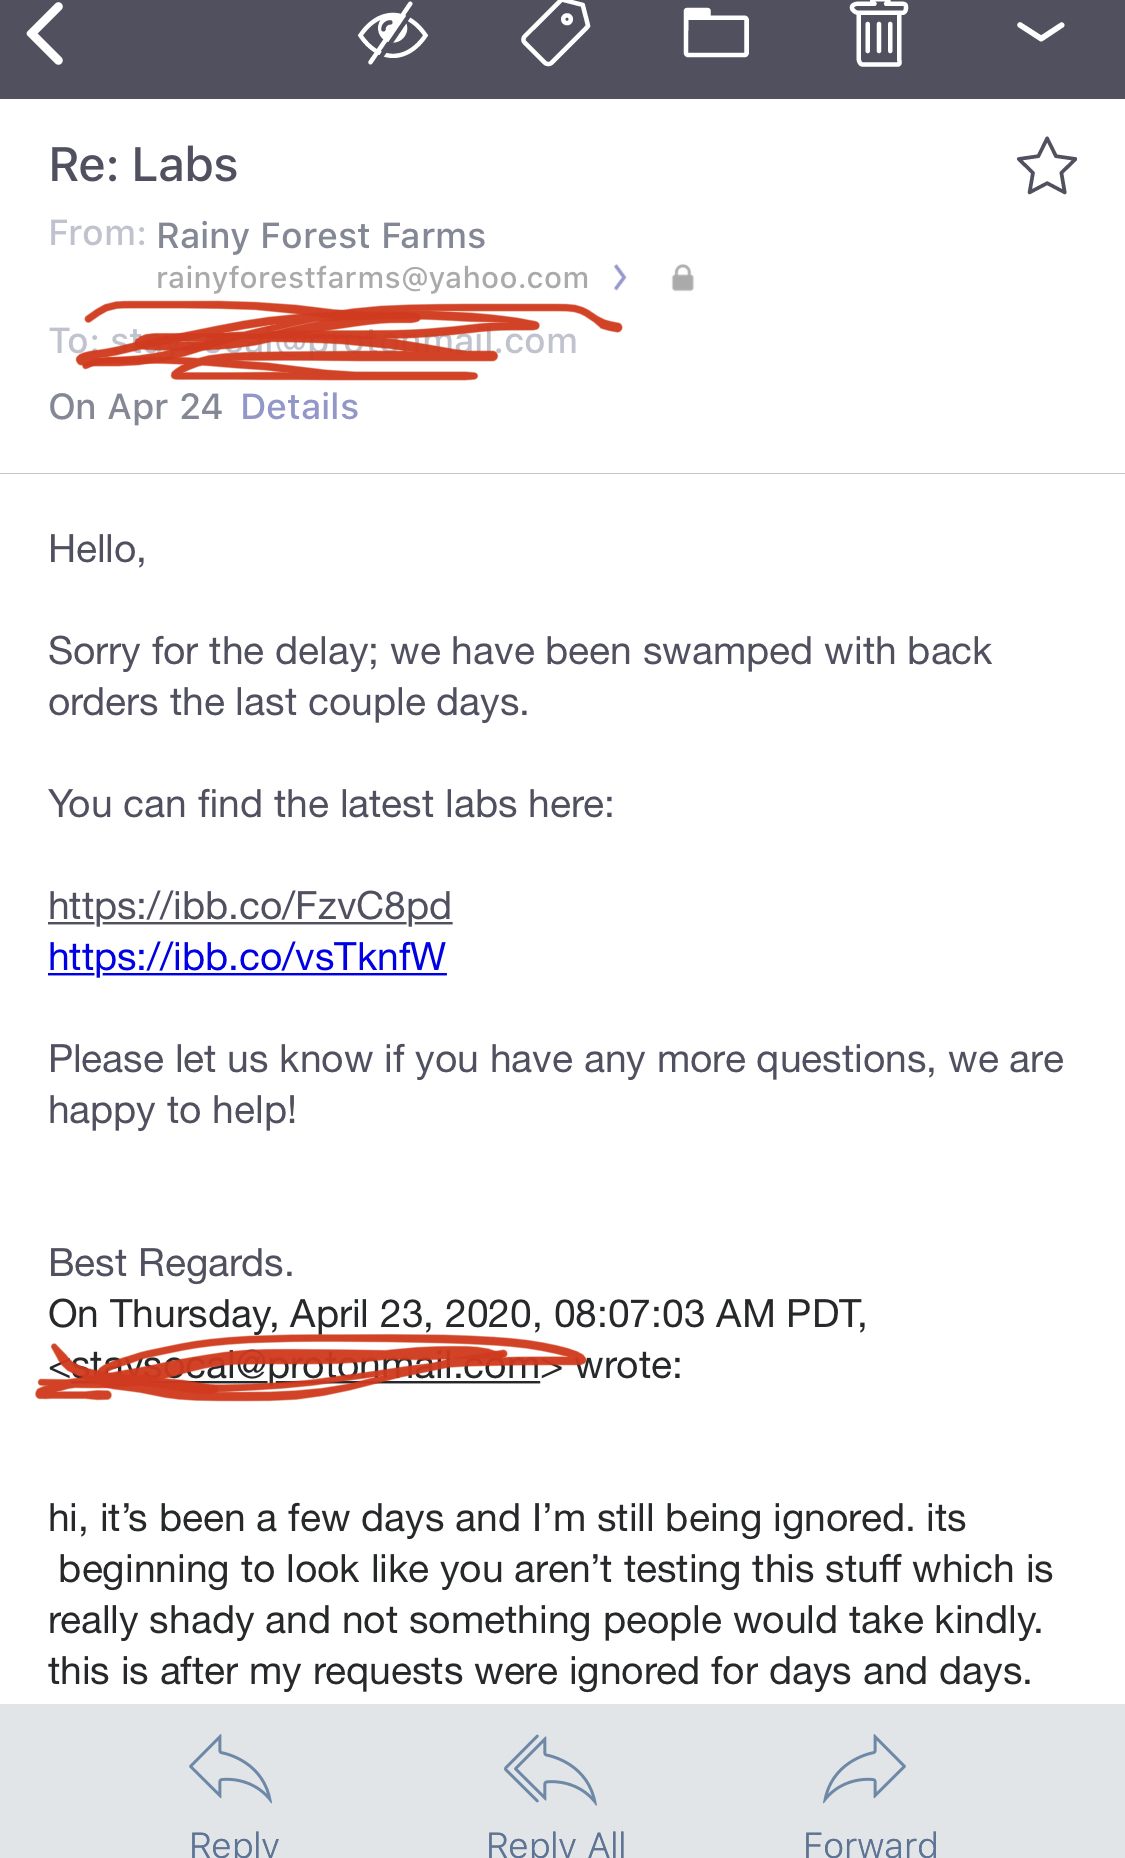Tap the Reply arrow icon
Image resolution: width=1125 pixels, height=1858 pixels.
coord(232,1770)
